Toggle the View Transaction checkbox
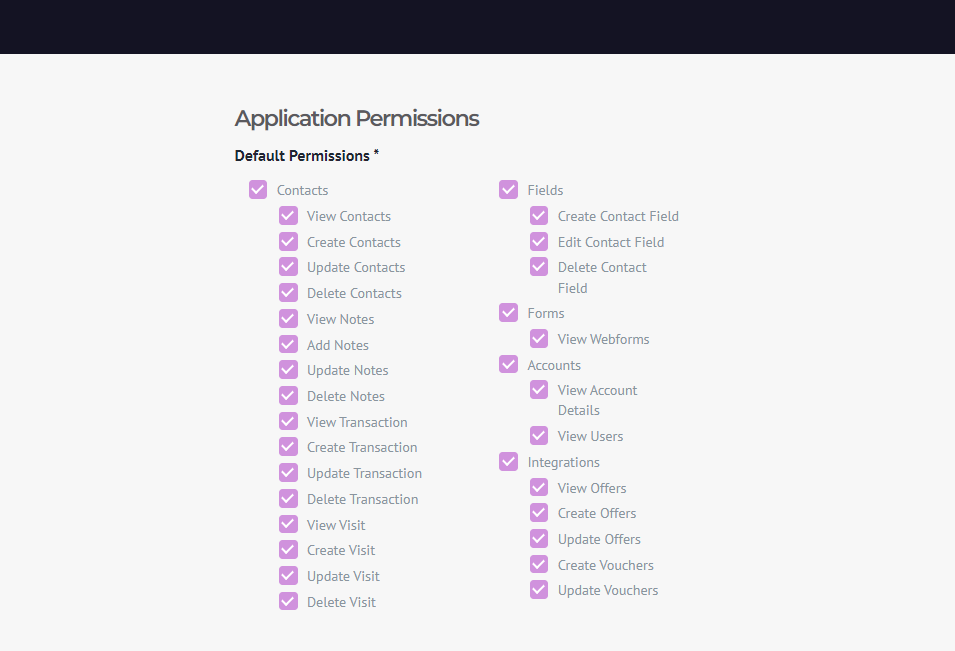This screenshot has height=651, width=955. (x=288, y=421)
